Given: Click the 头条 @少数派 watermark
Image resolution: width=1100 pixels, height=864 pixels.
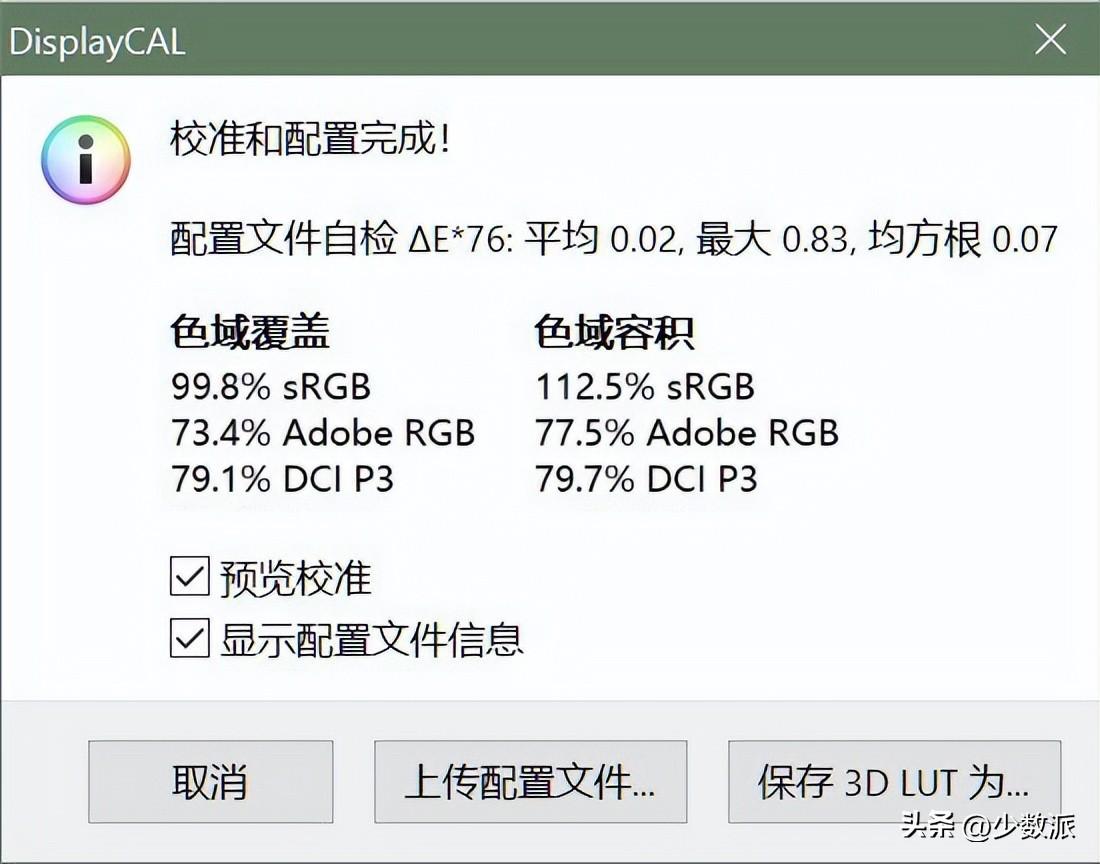Looking at the screenshot, I should coord(988,825).
